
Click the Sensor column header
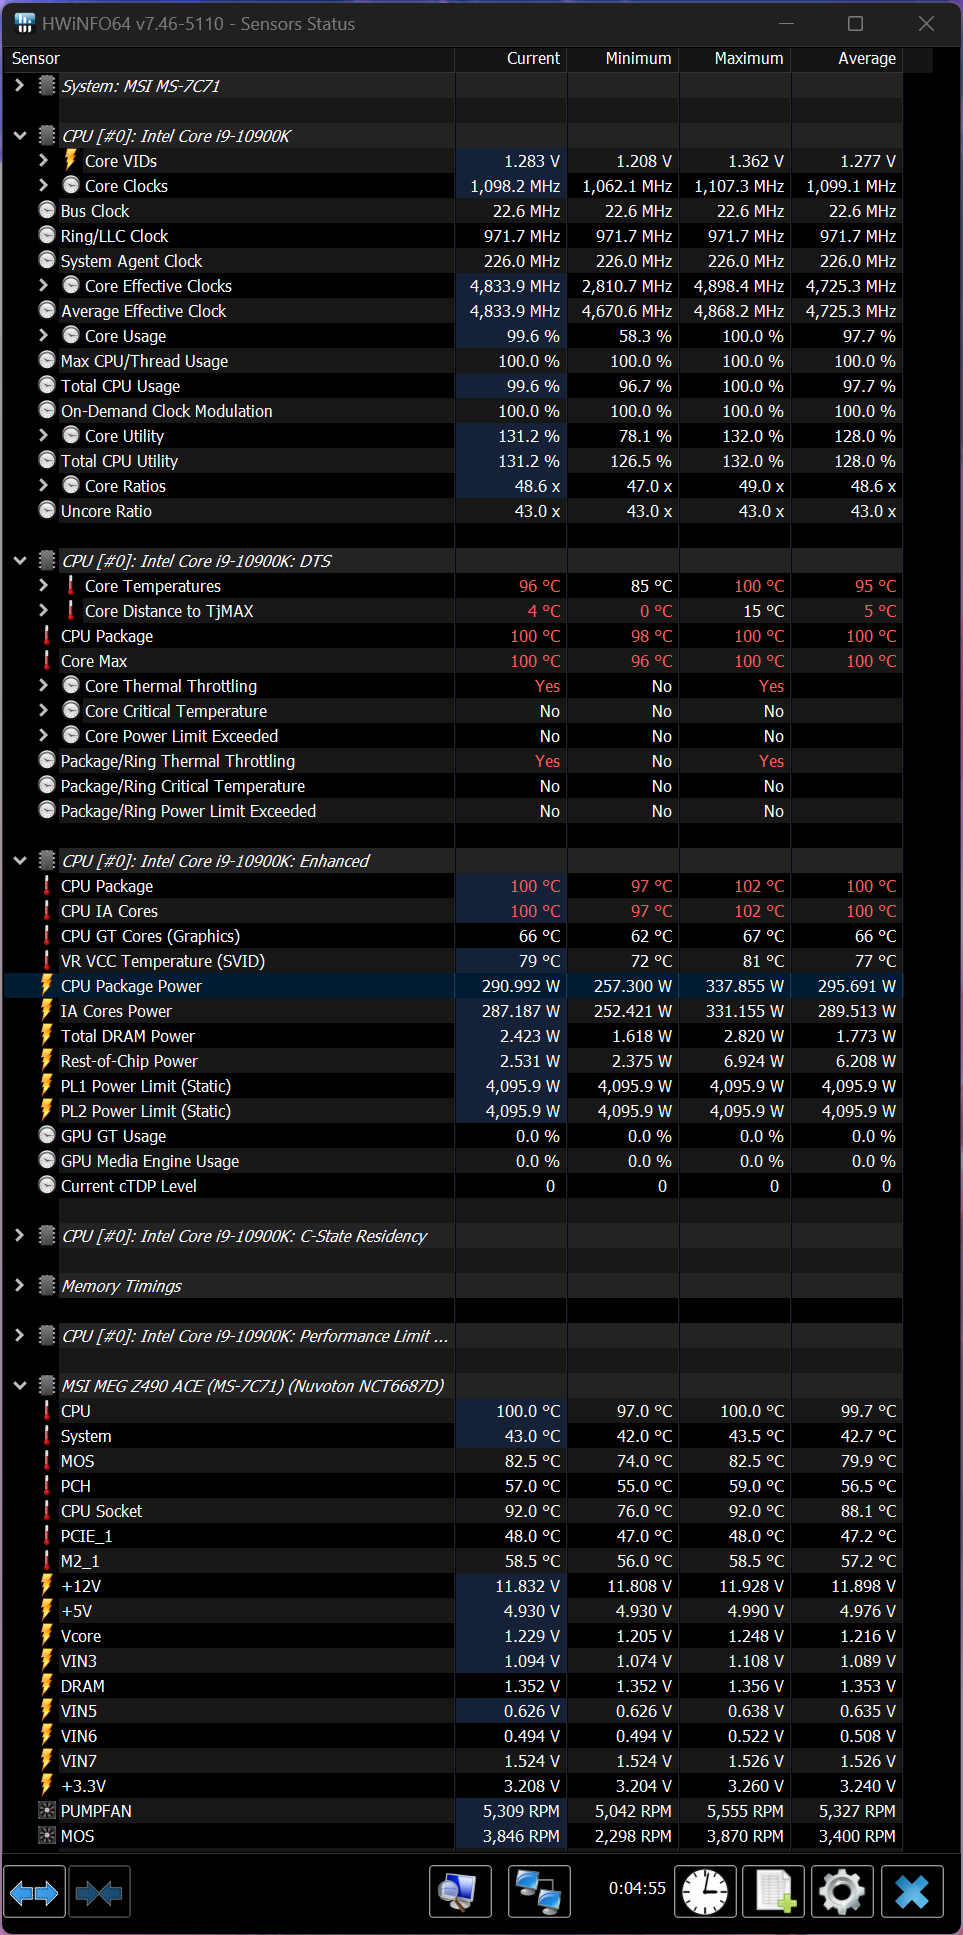pos(229,59)
